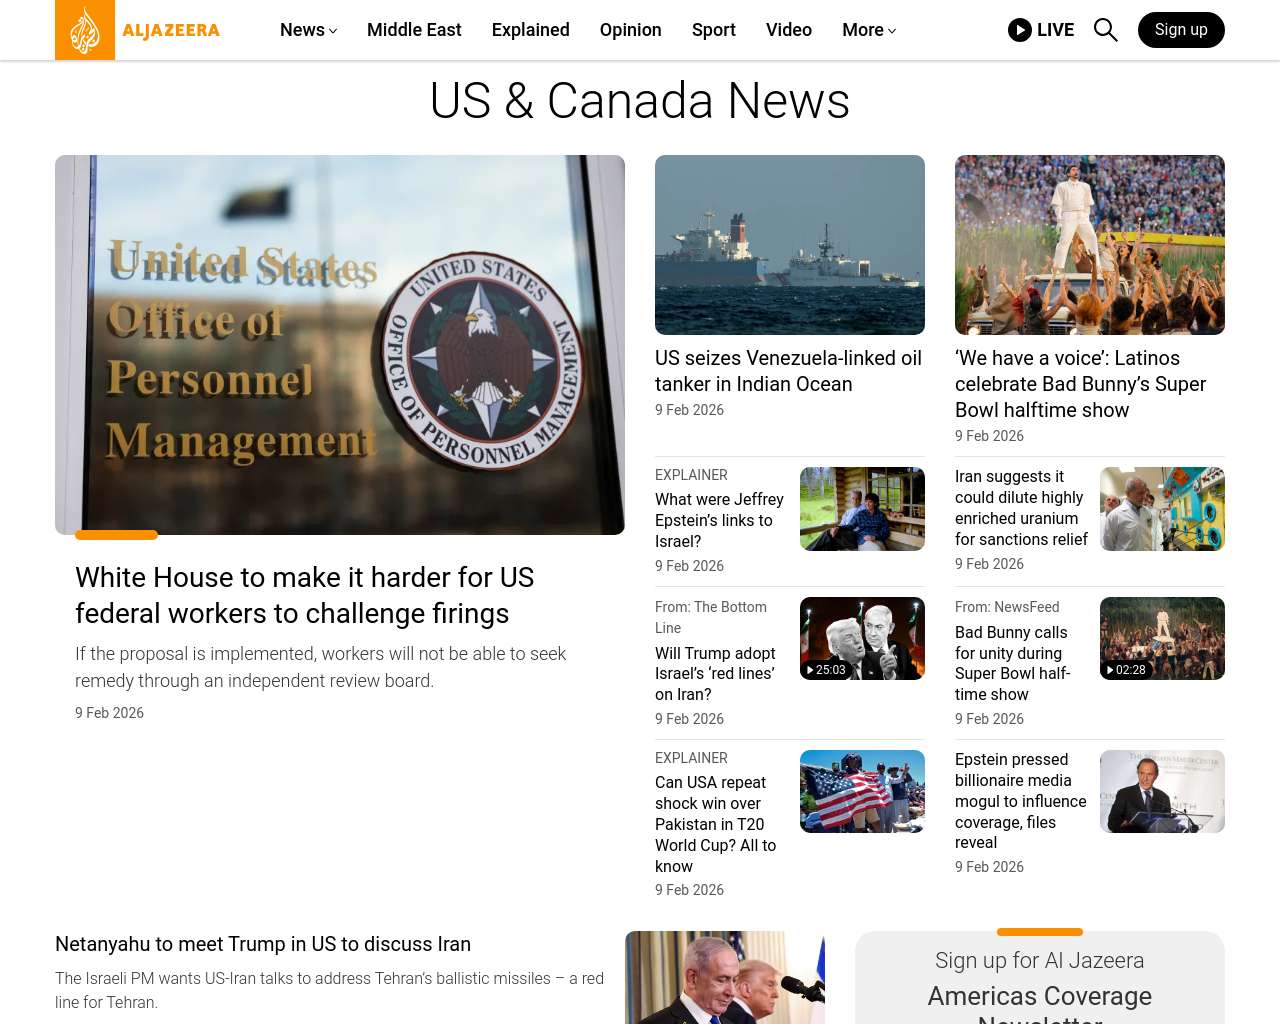Click the Office of Personnel Management image

[340, 345]
